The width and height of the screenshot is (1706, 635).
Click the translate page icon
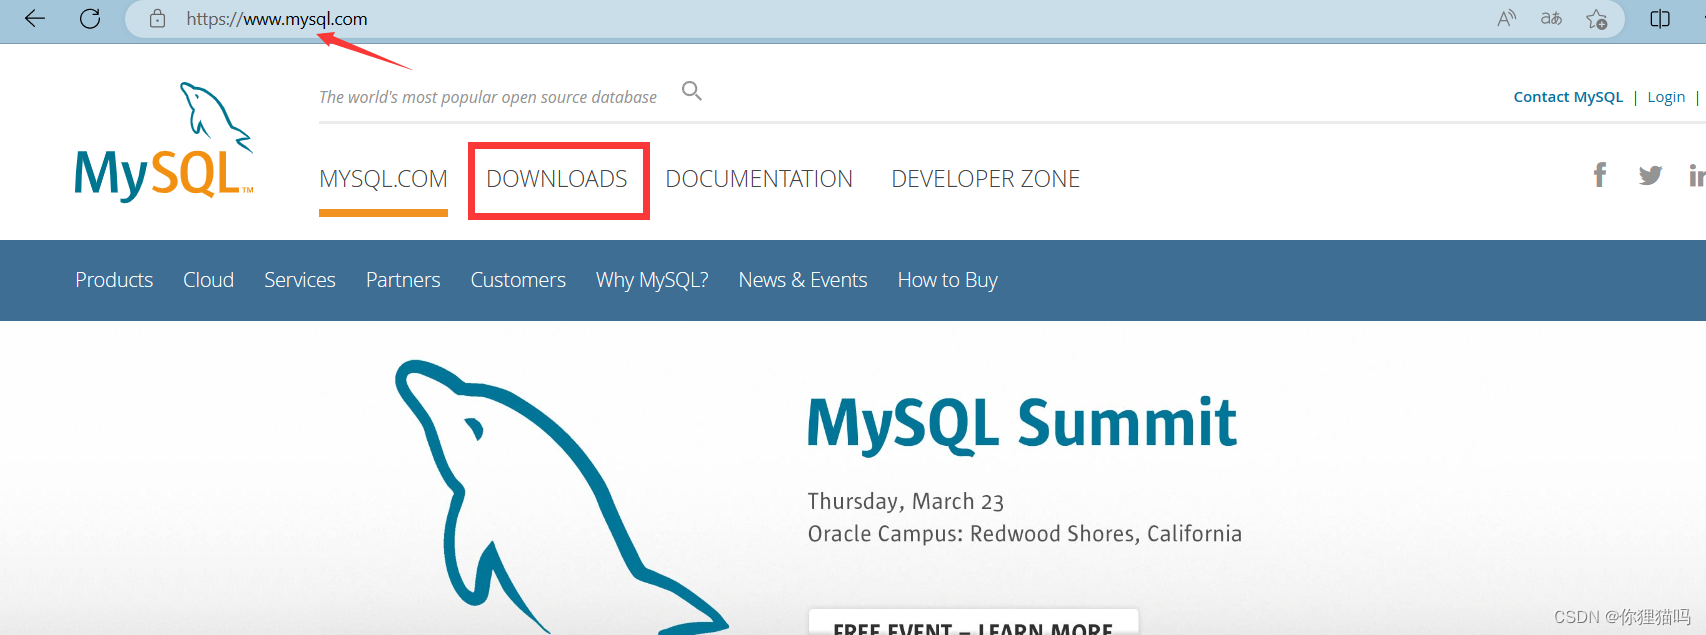coord(1551,19)
